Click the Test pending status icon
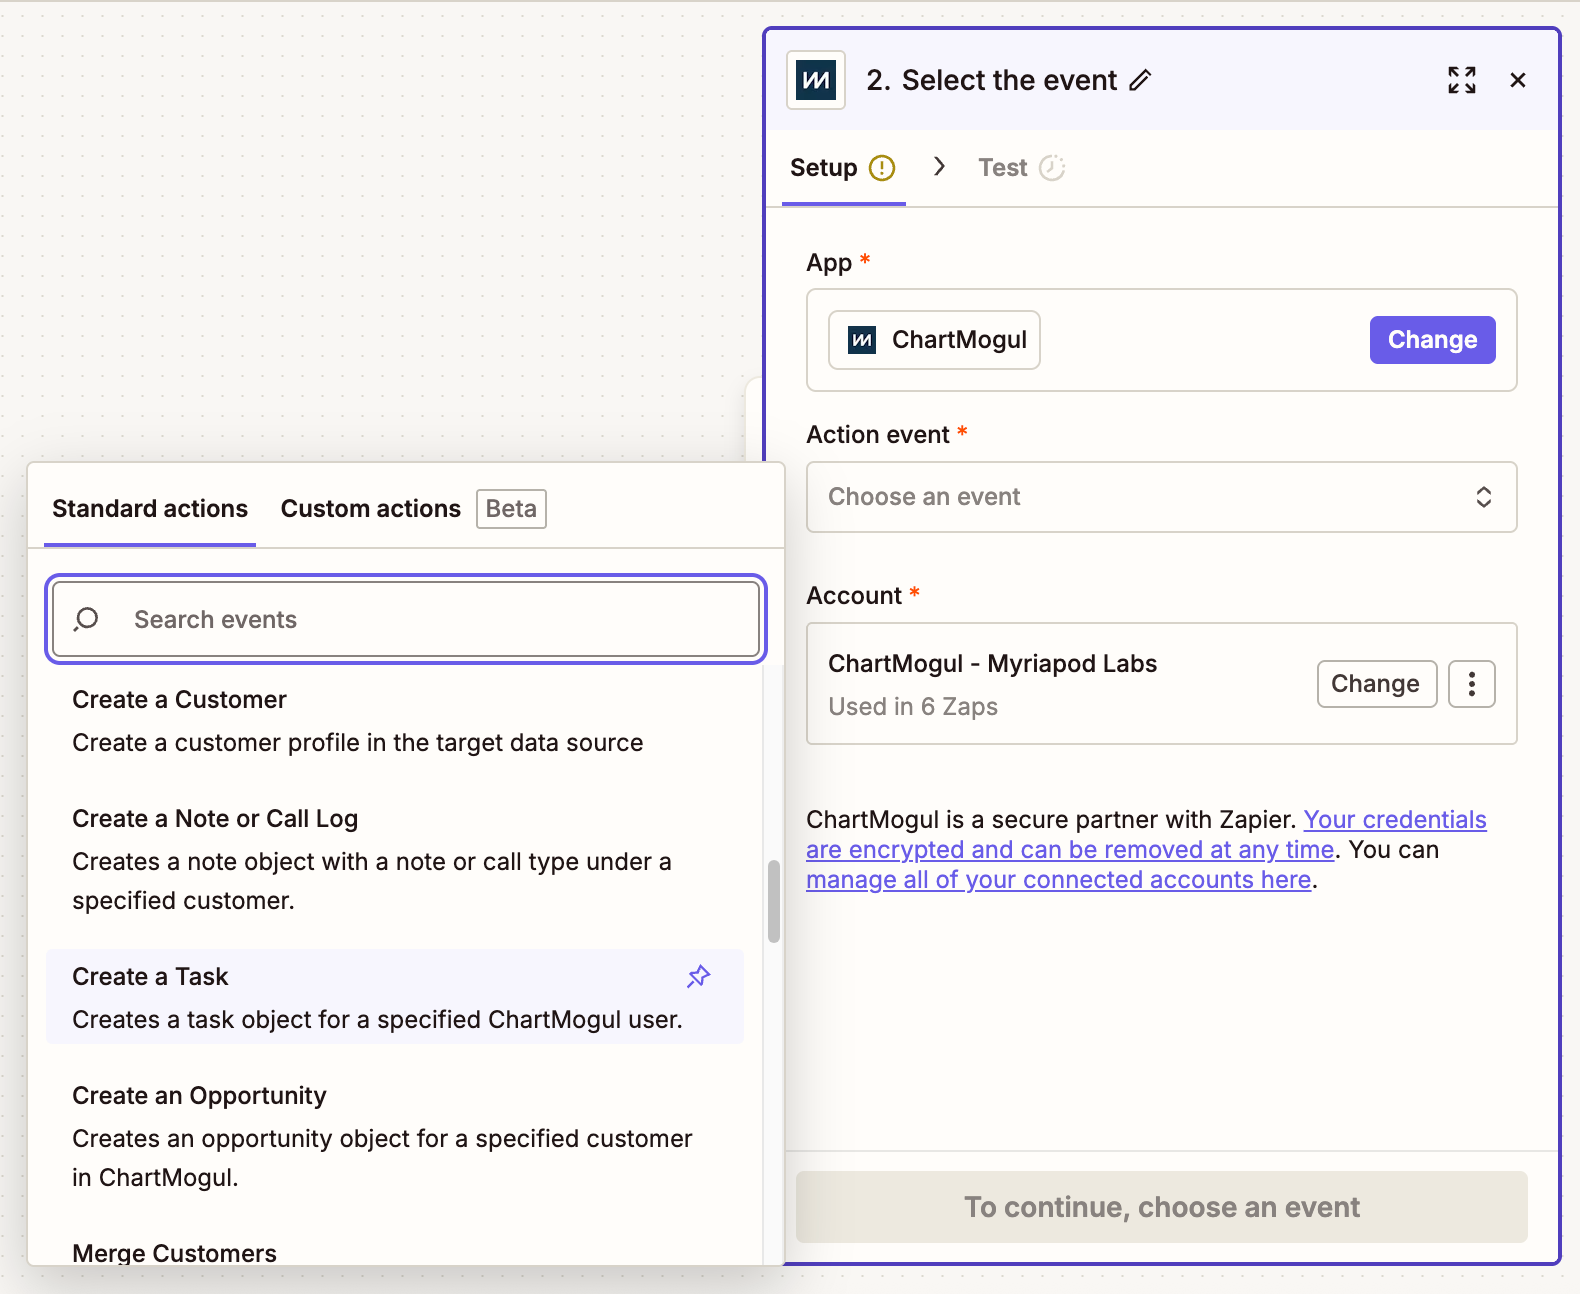1580x1294 pixels. point(1052,168)
